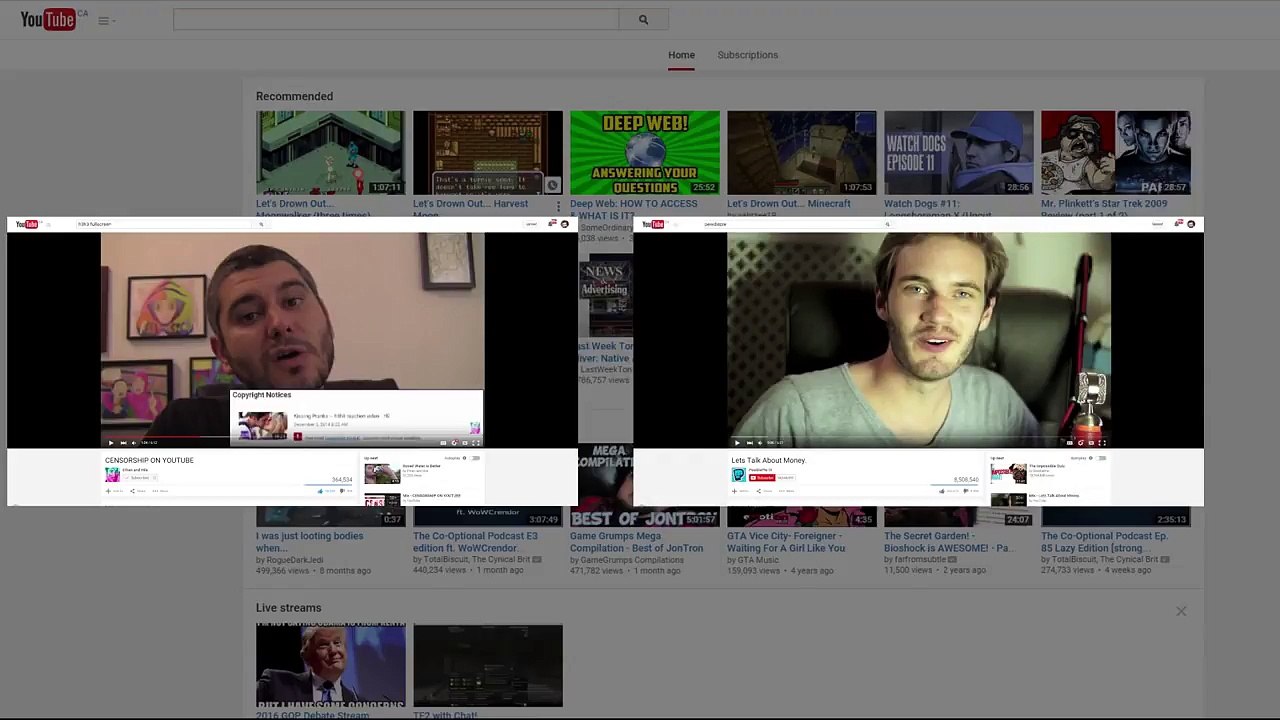This screenshot has height=720, width=1280.
Task: Toggle Autoplay beside CENSORSHIP ON YOUTUBE
Action: click(x=474, y=458)
